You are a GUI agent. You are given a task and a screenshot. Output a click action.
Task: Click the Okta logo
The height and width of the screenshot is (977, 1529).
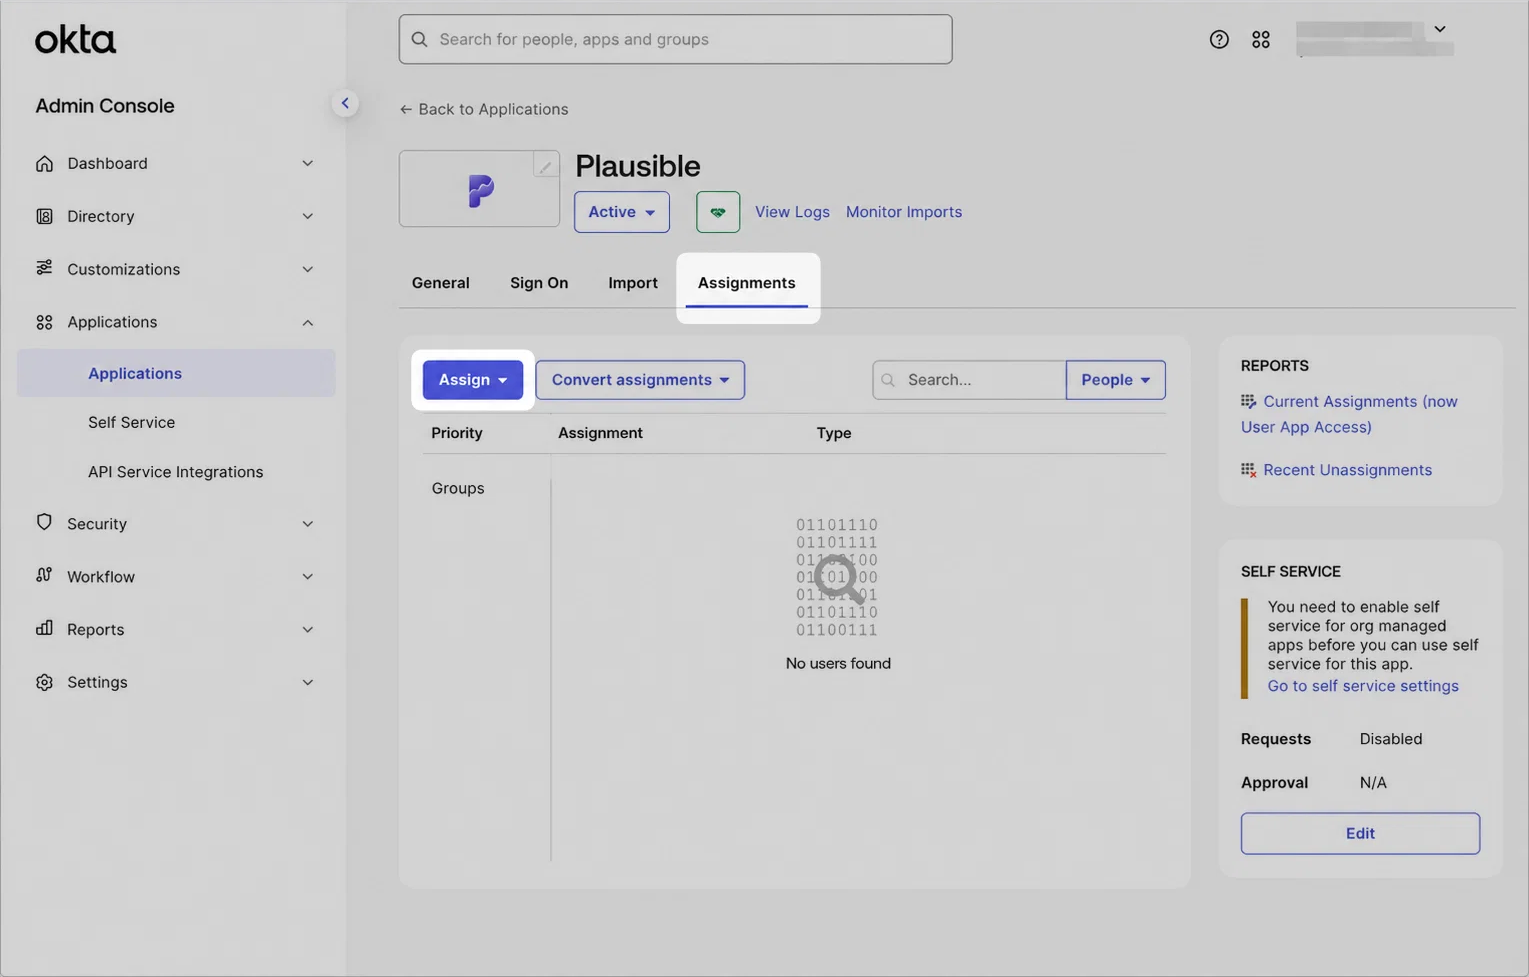click(75, 40)
